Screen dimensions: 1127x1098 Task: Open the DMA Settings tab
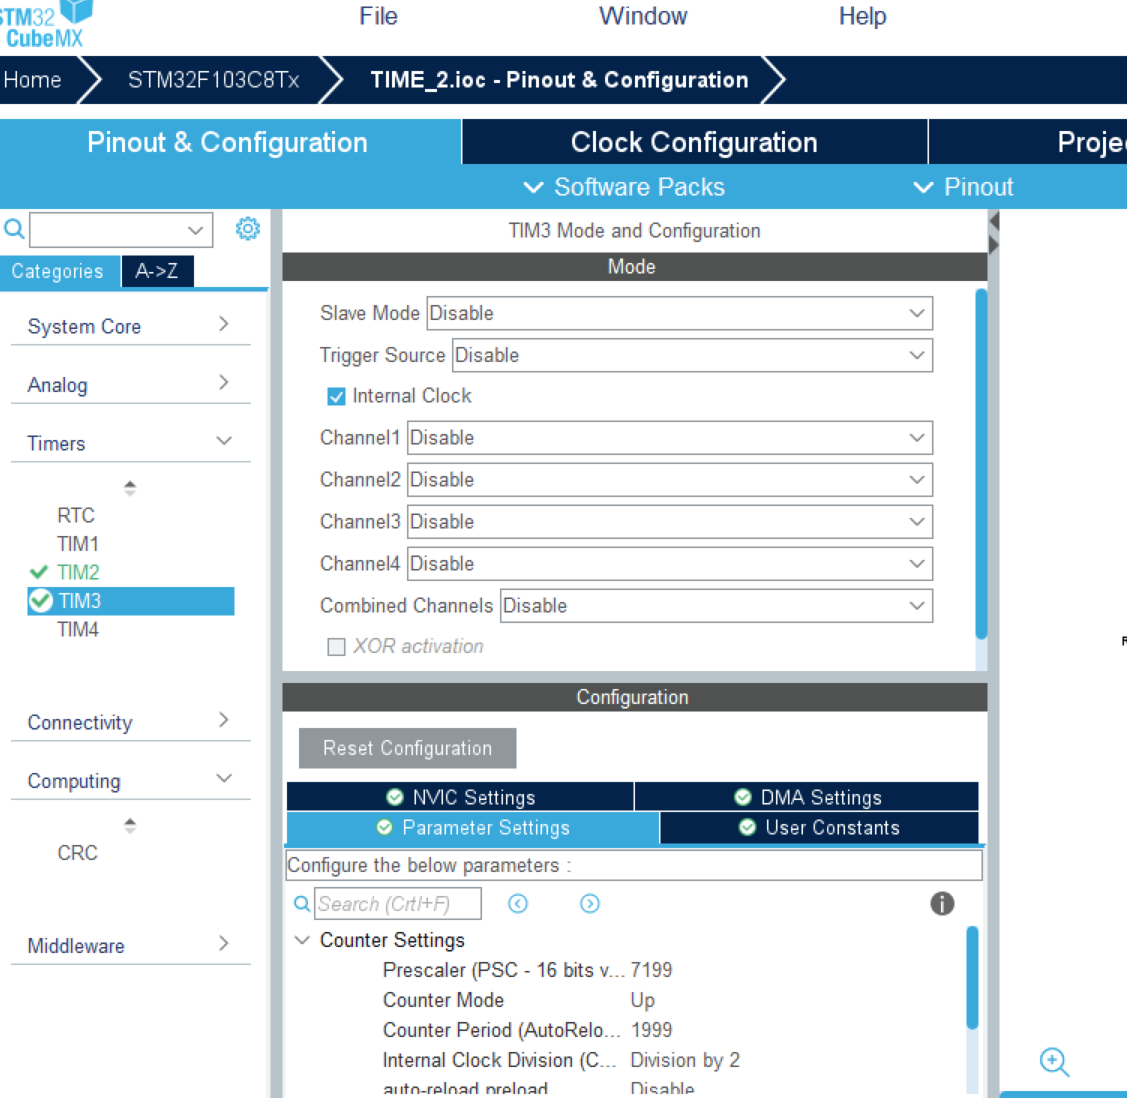(x=807, y=797)
